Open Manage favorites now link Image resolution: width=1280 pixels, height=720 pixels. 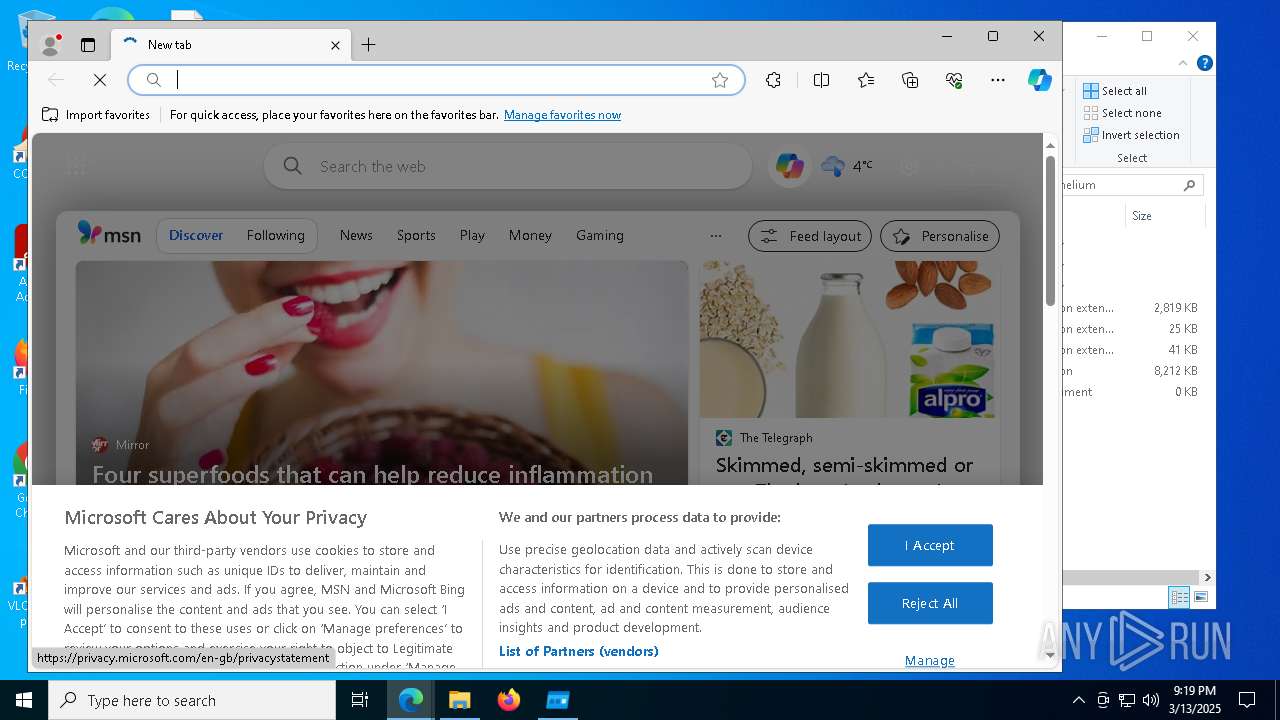point(562,115)
